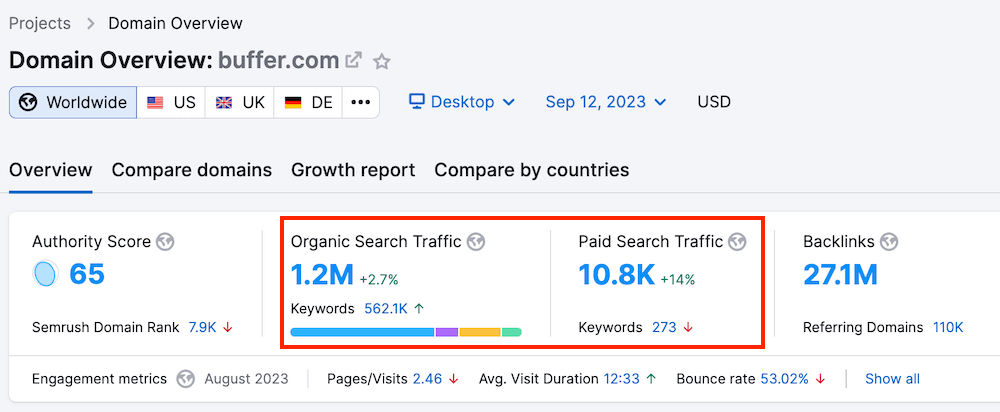1000x412 pixels.
Task: Switch database to US
Action: (171, 102)
